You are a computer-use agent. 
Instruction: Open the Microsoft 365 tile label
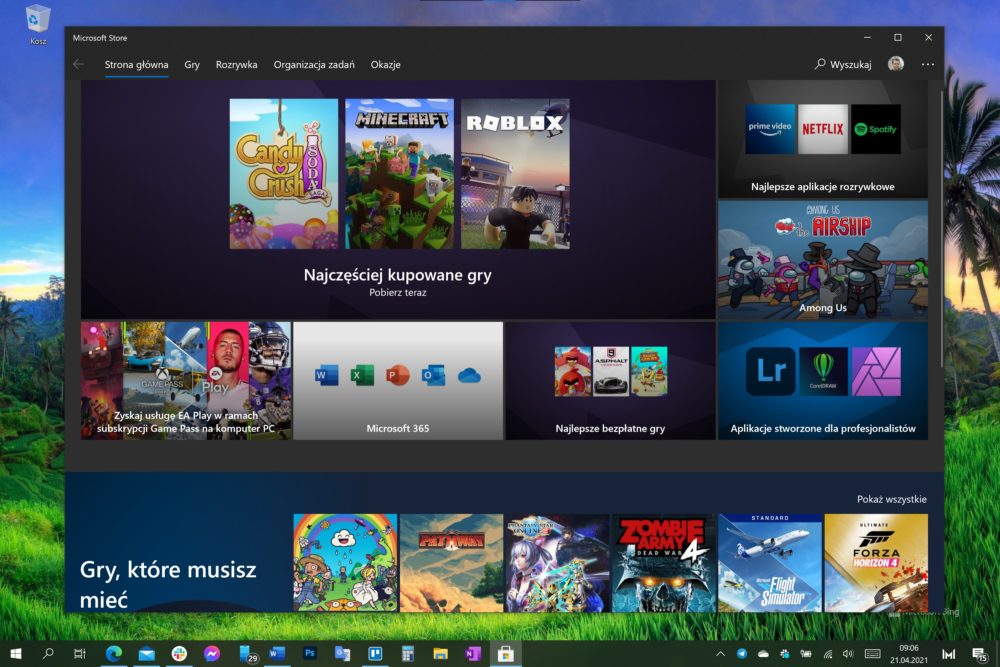(x=398, y=429)
